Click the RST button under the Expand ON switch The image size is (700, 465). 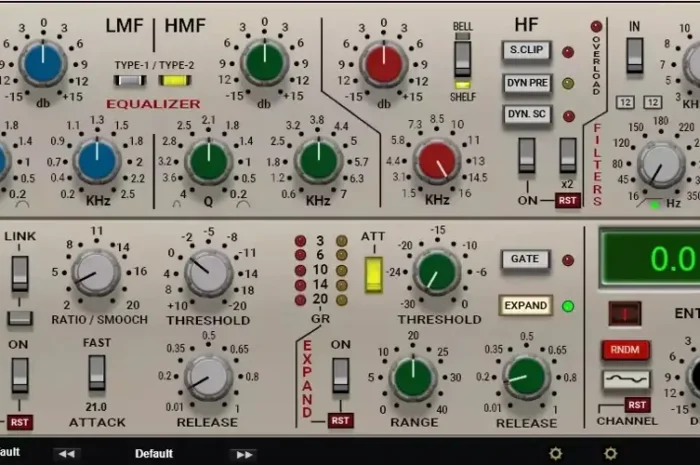tap(341, 420)
